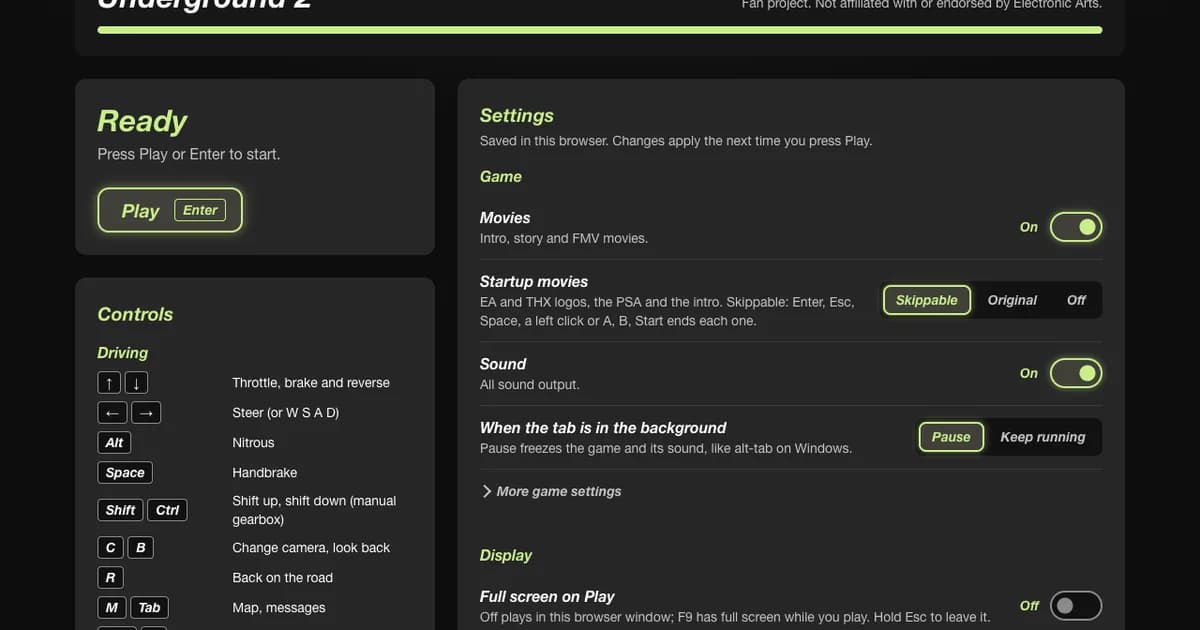
Task: Click the 'Throttle, brake and reverse' text
Action: [x=311, y=383]
